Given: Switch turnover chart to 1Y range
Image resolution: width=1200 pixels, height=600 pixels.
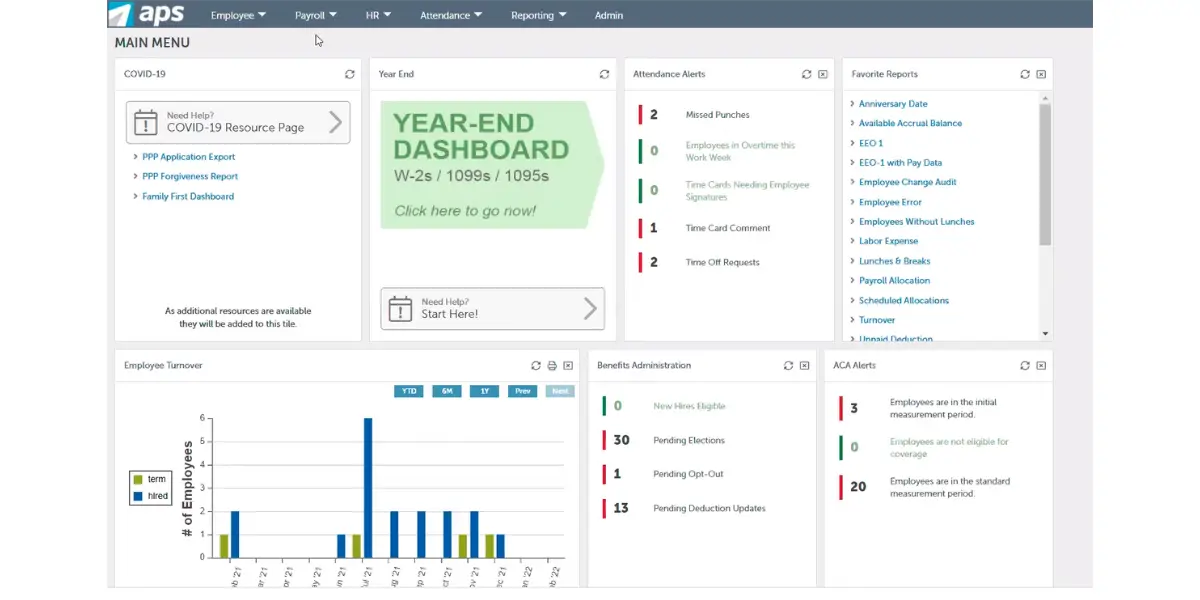Looking at the screenshot, I should [484, 391].
